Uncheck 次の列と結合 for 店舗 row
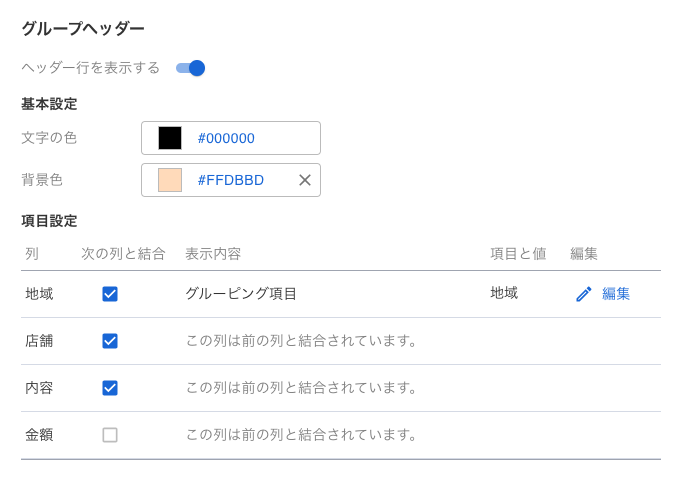This screenshot has height=480, width=696. (110, 341)
